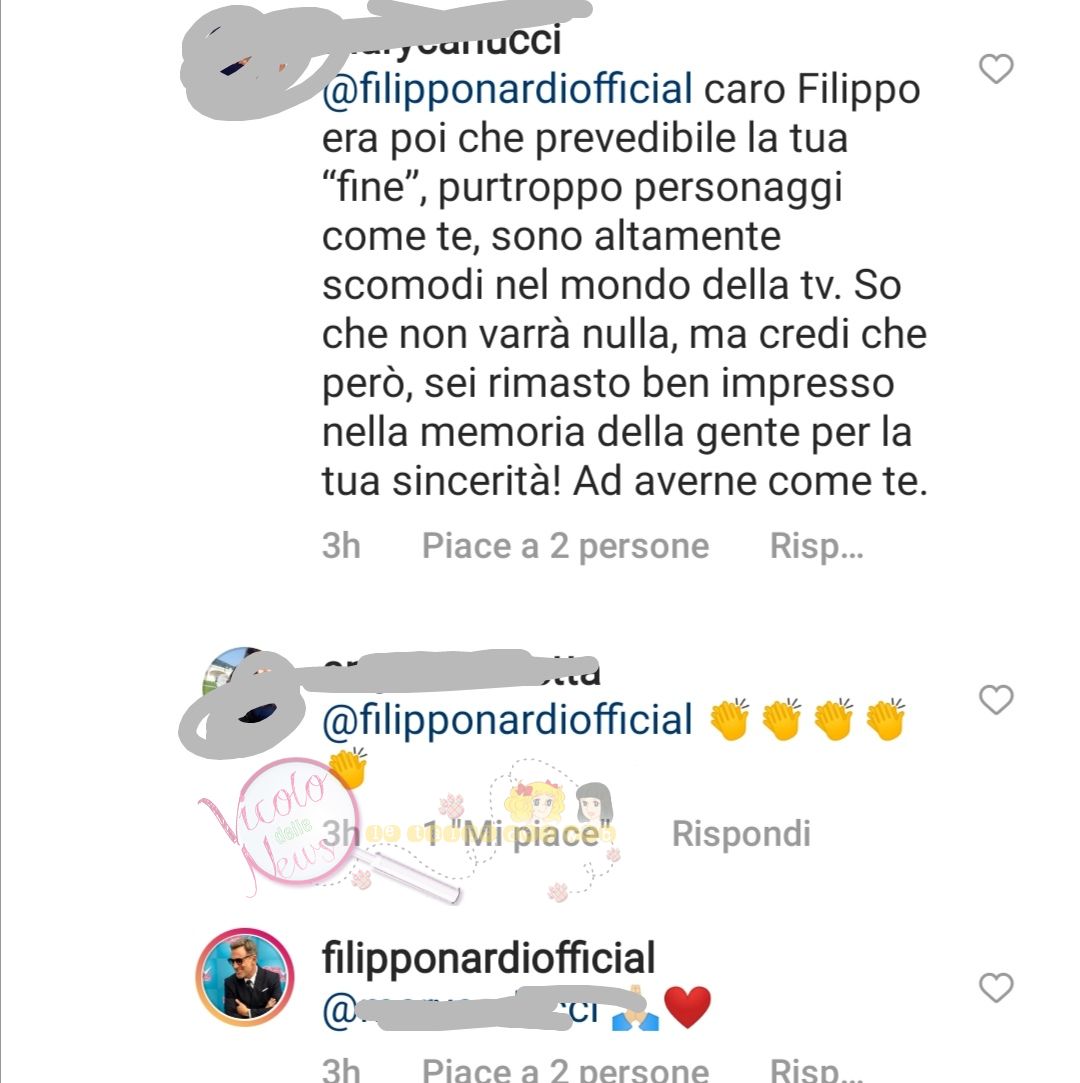Open the bold filipponardiofficial username
This screenshot has height=1083, width=1080.
coord(488,958)
